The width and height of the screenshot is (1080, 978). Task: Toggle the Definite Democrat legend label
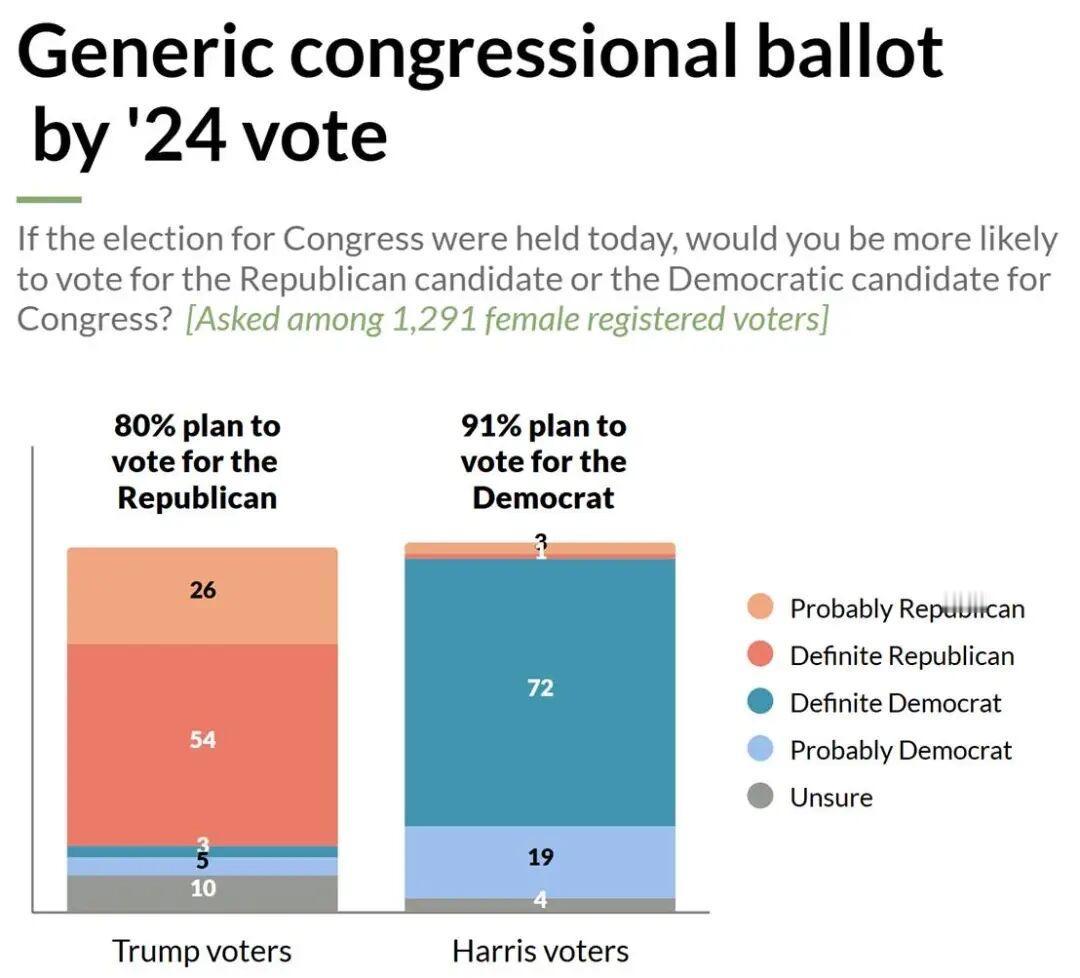(x=895, y=703)
